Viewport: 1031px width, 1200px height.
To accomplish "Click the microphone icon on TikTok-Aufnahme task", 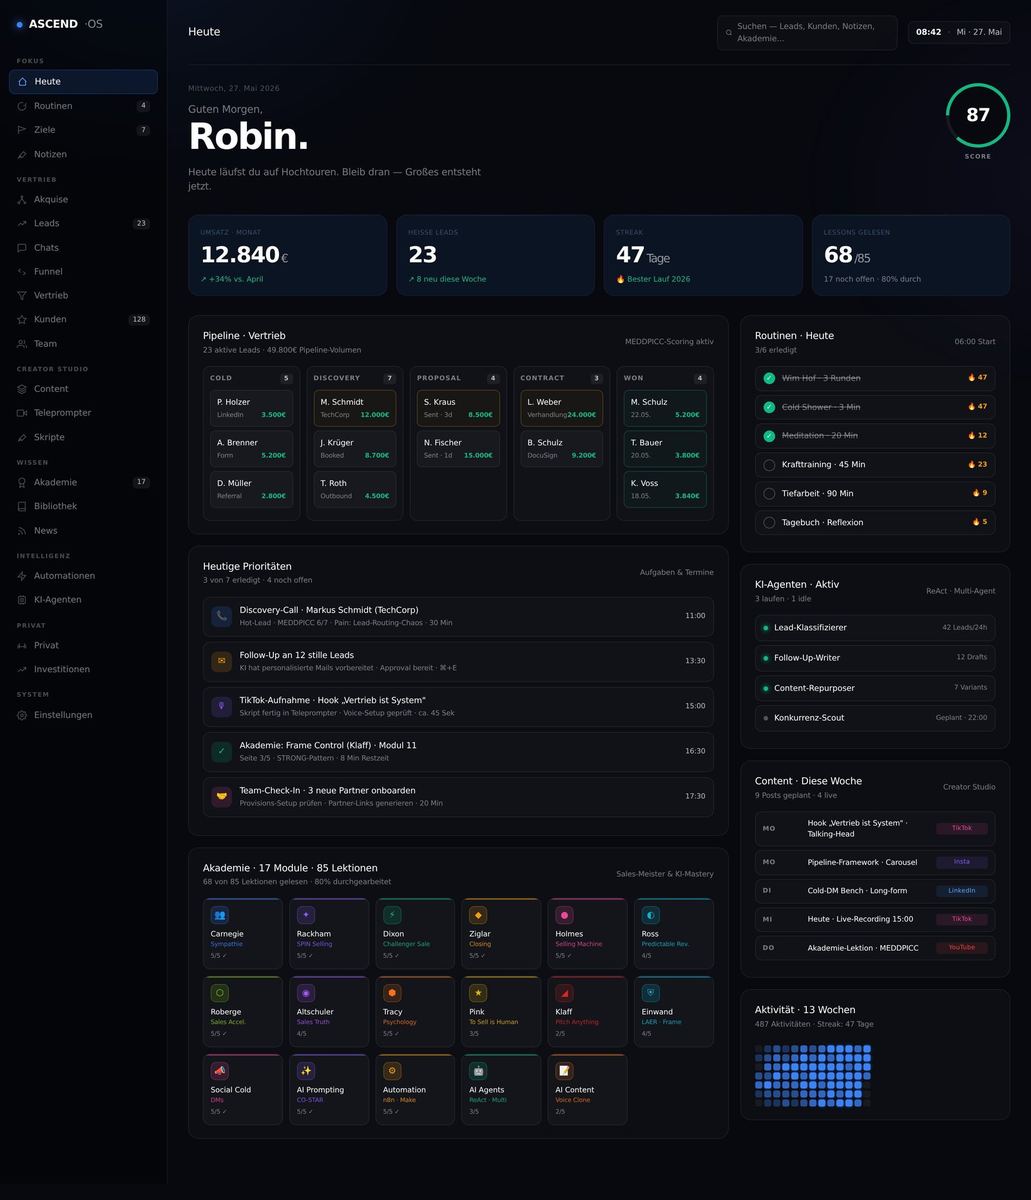I will tap(221, 706).
